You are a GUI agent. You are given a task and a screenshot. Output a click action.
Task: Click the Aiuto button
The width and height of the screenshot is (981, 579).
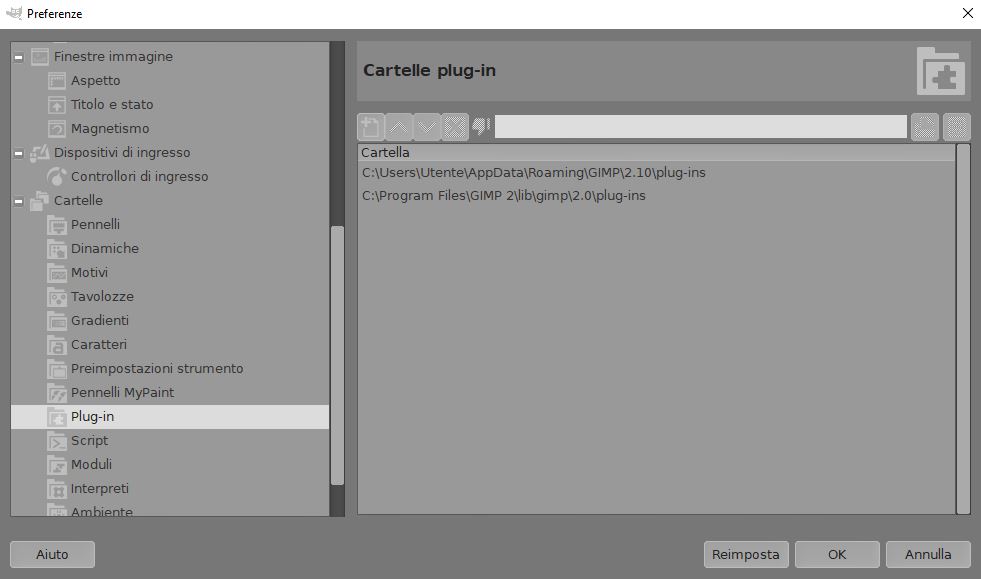pos(53,555)
